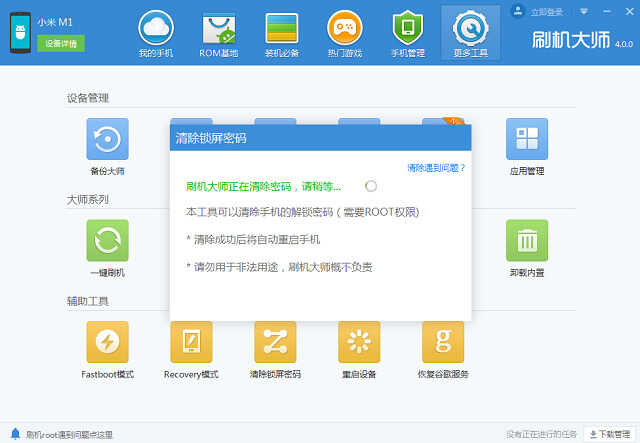Click the 设备详情 green button

pos(61,43)
